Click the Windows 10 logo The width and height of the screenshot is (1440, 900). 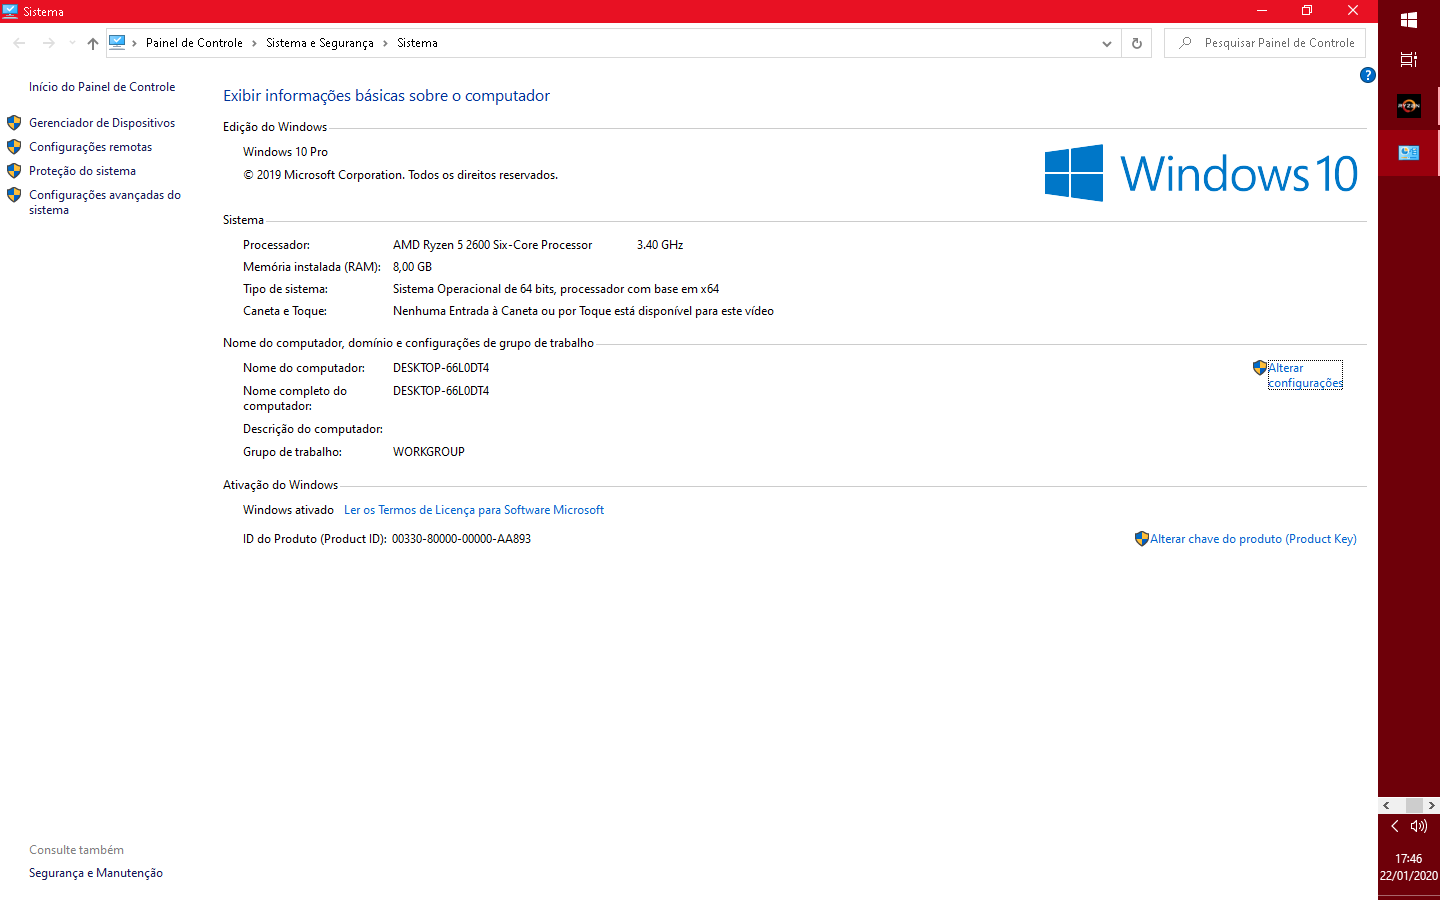pos(1201,173)
